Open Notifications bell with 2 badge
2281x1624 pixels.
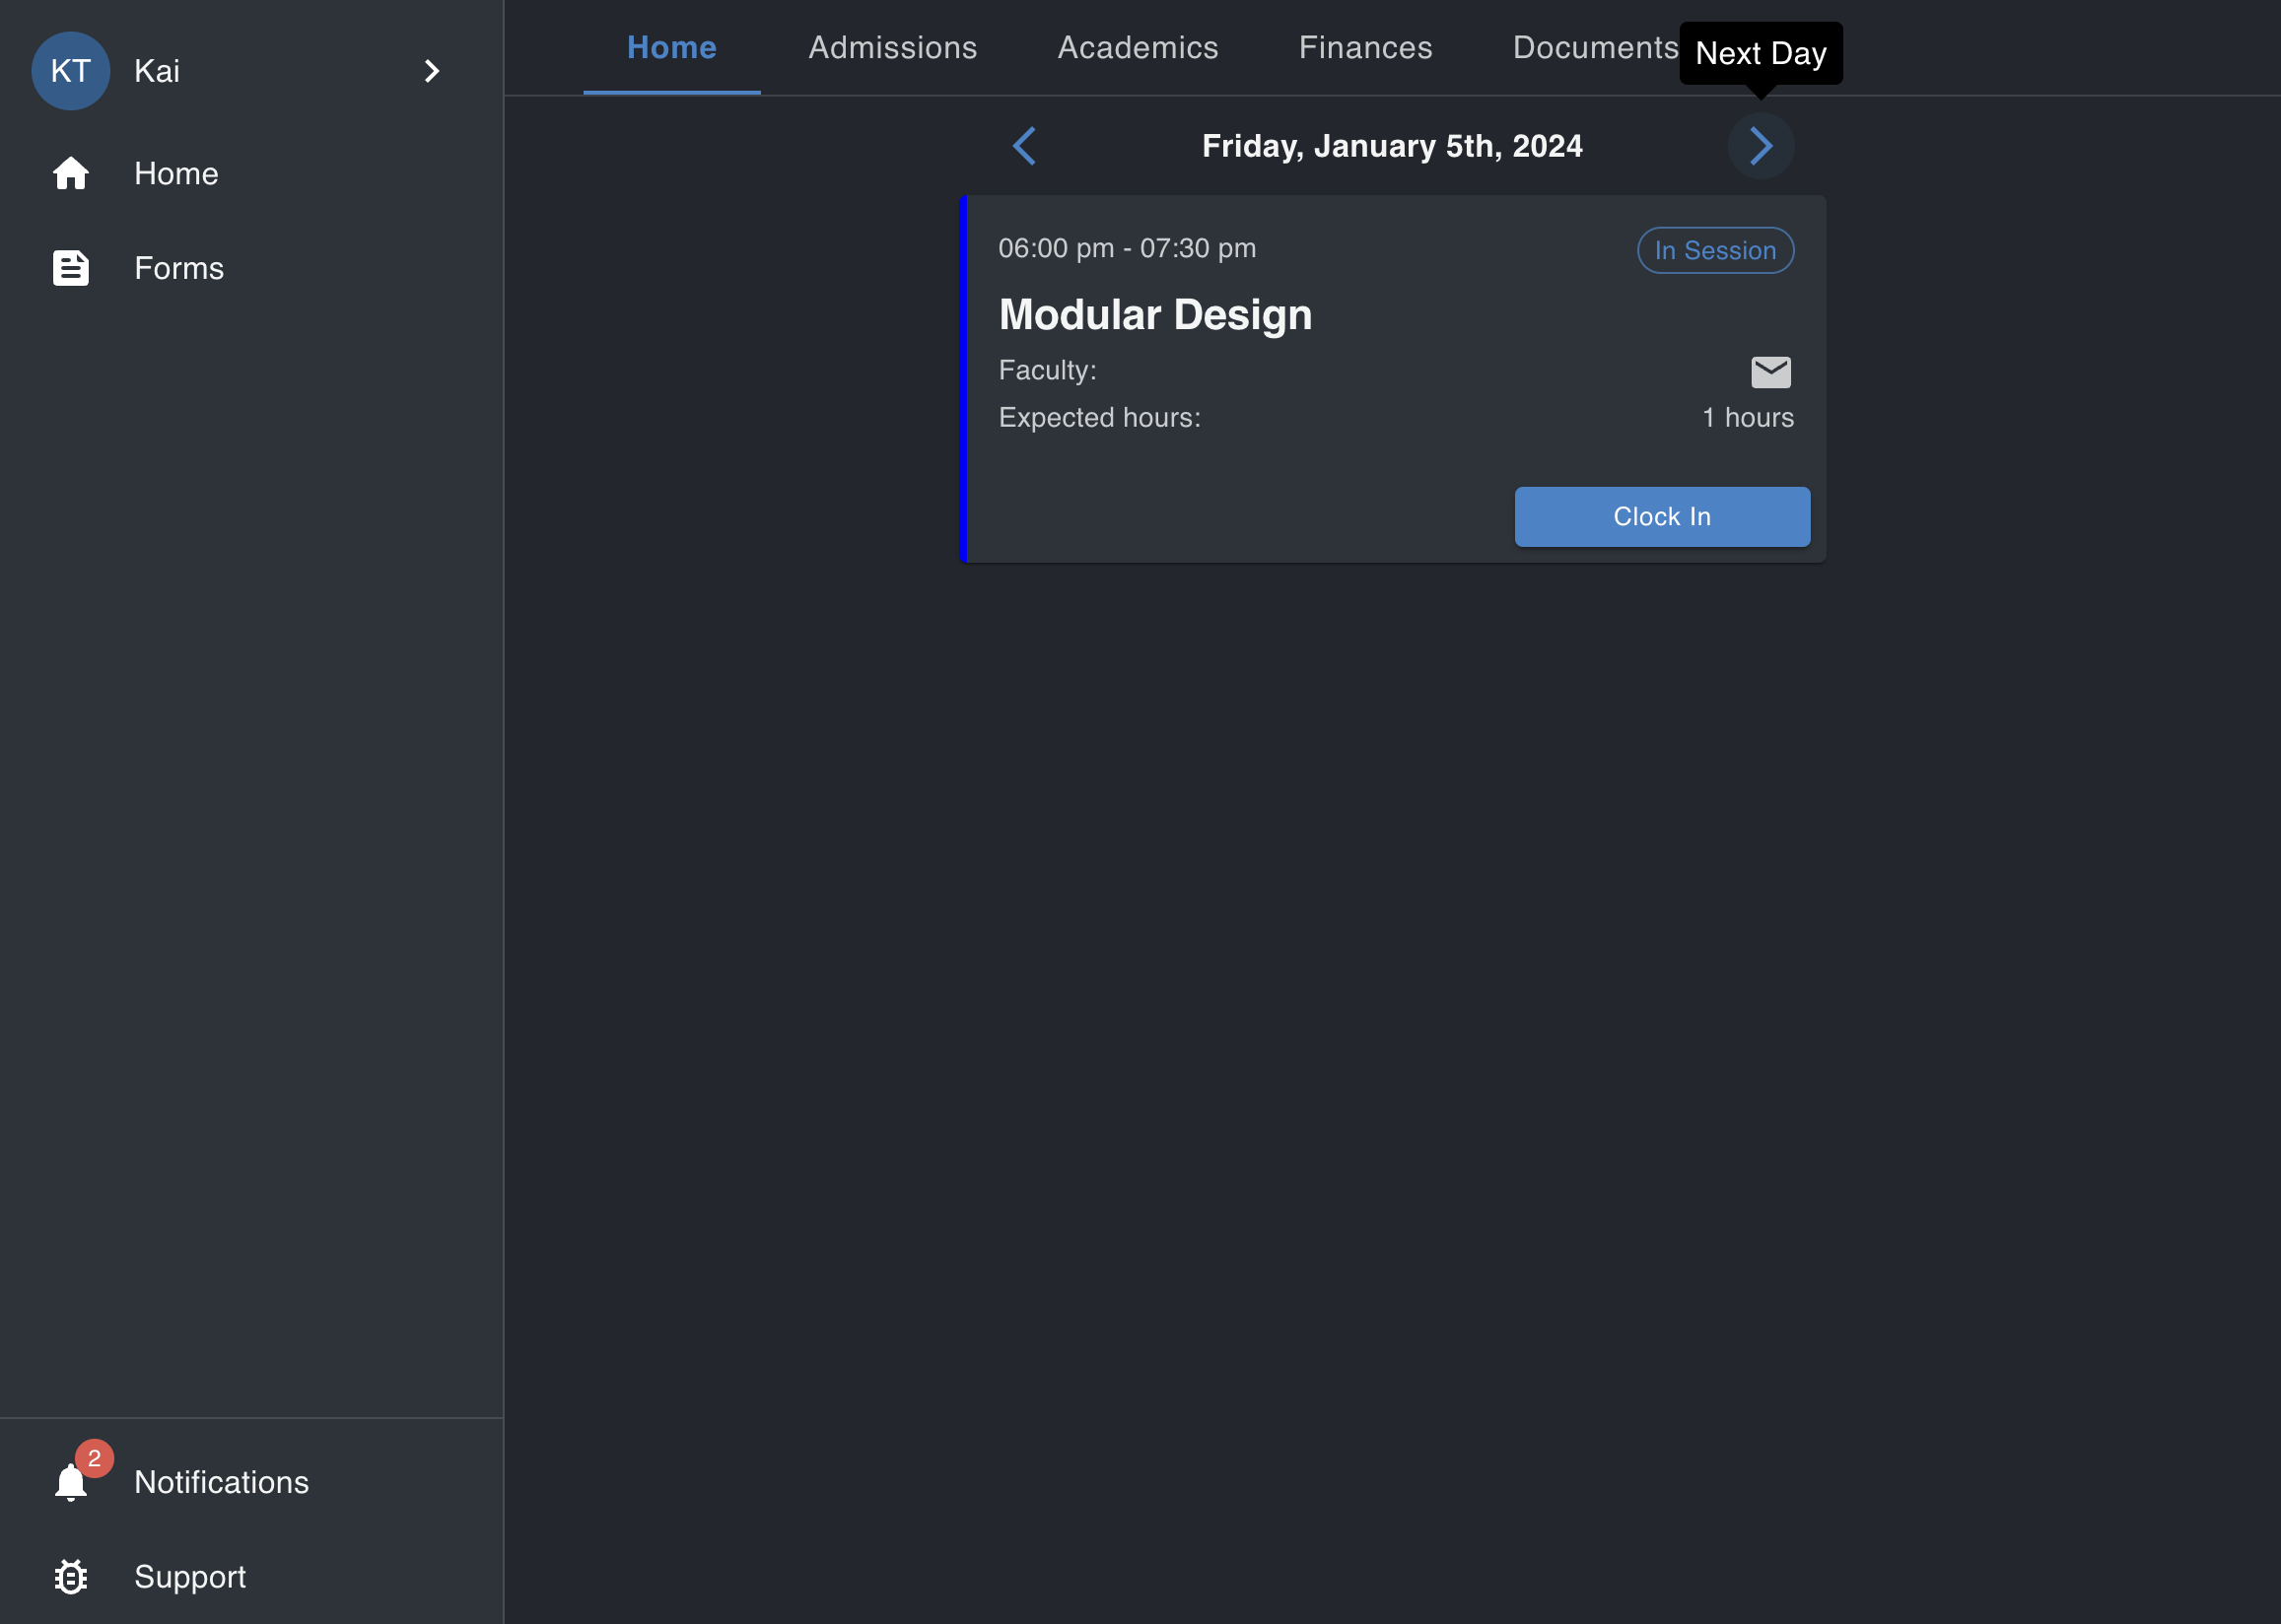click(x=71, y=1480)
